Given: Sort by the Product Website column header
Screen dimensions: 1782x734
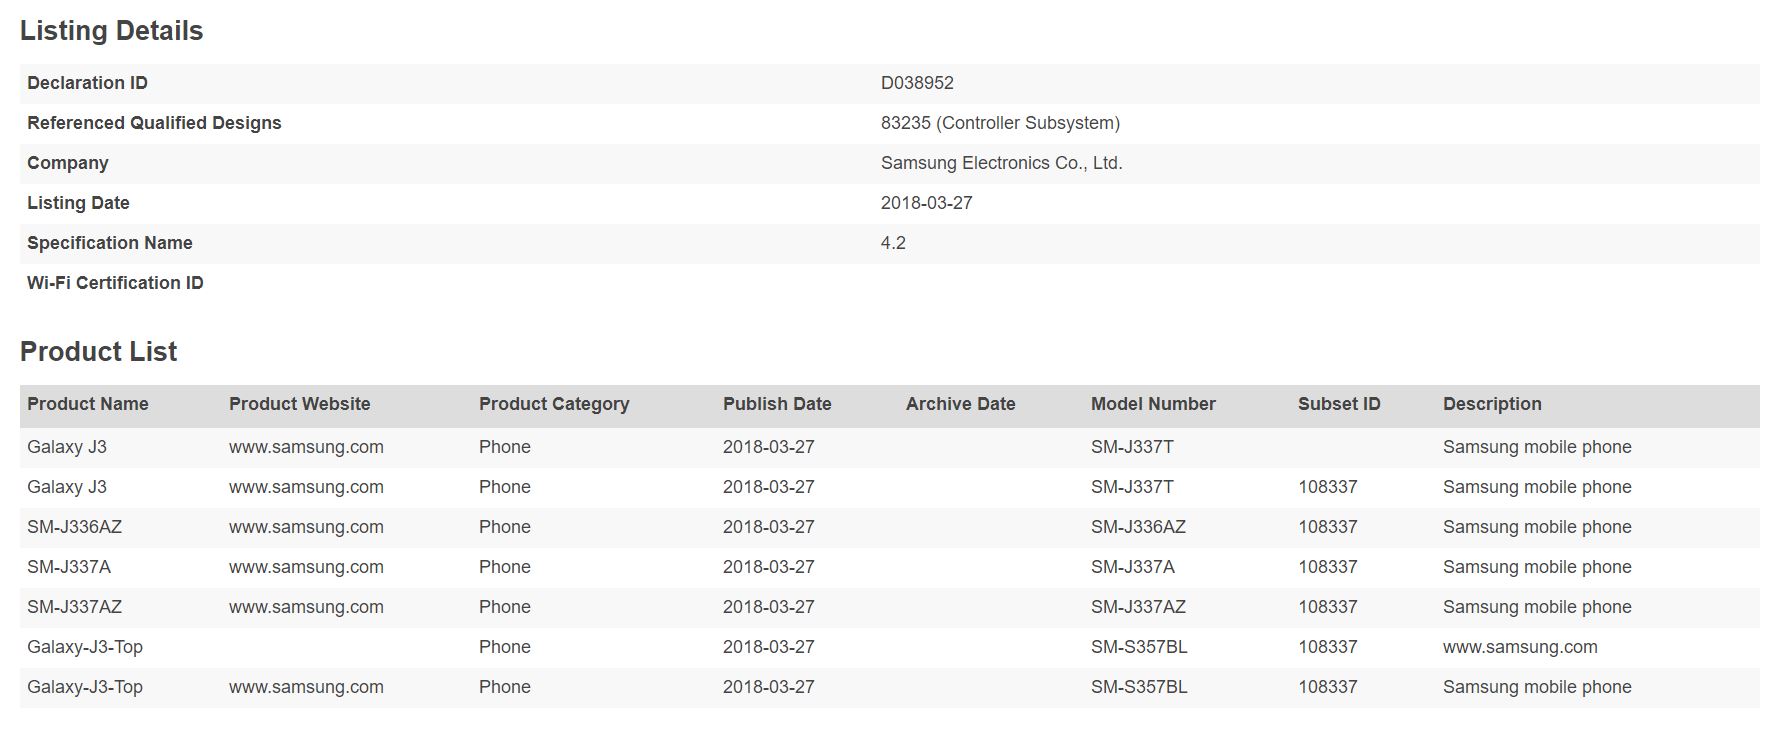Looking at the screenshot, I should (x=299, y=404).
